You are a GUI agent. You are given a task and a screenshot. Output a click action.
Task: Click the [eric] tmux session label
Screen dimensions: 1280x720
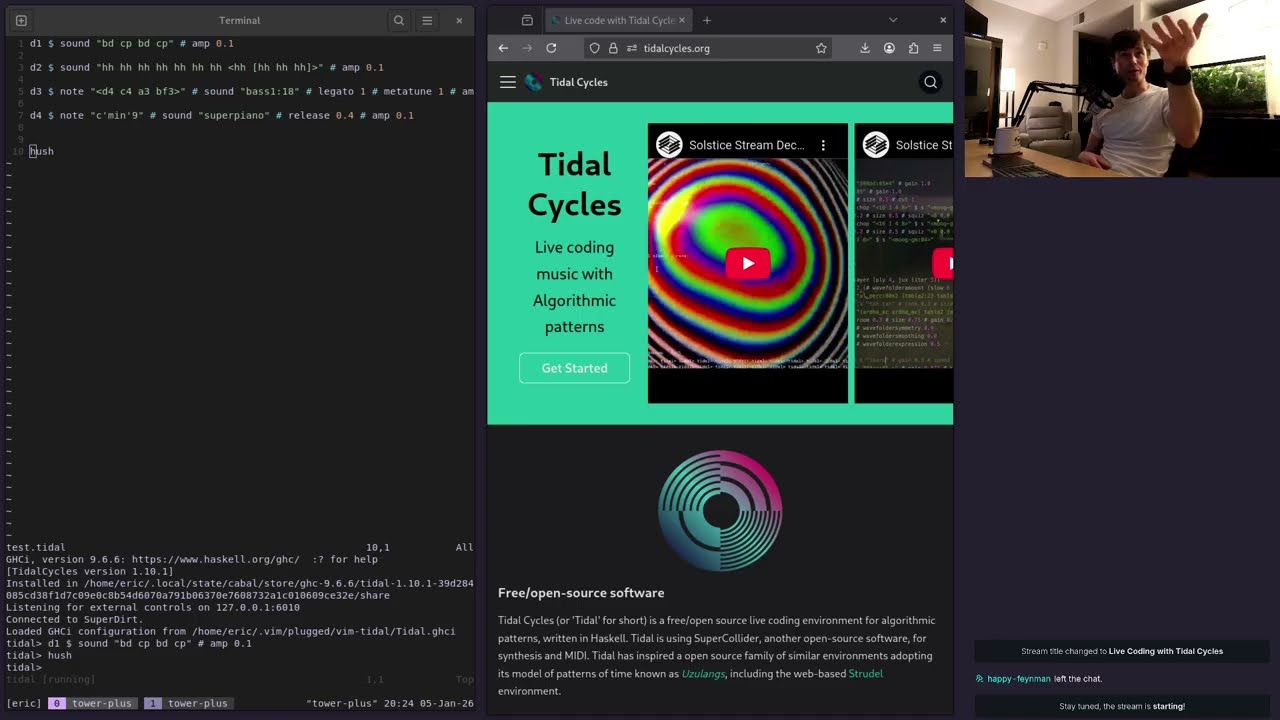click(23, 703)
